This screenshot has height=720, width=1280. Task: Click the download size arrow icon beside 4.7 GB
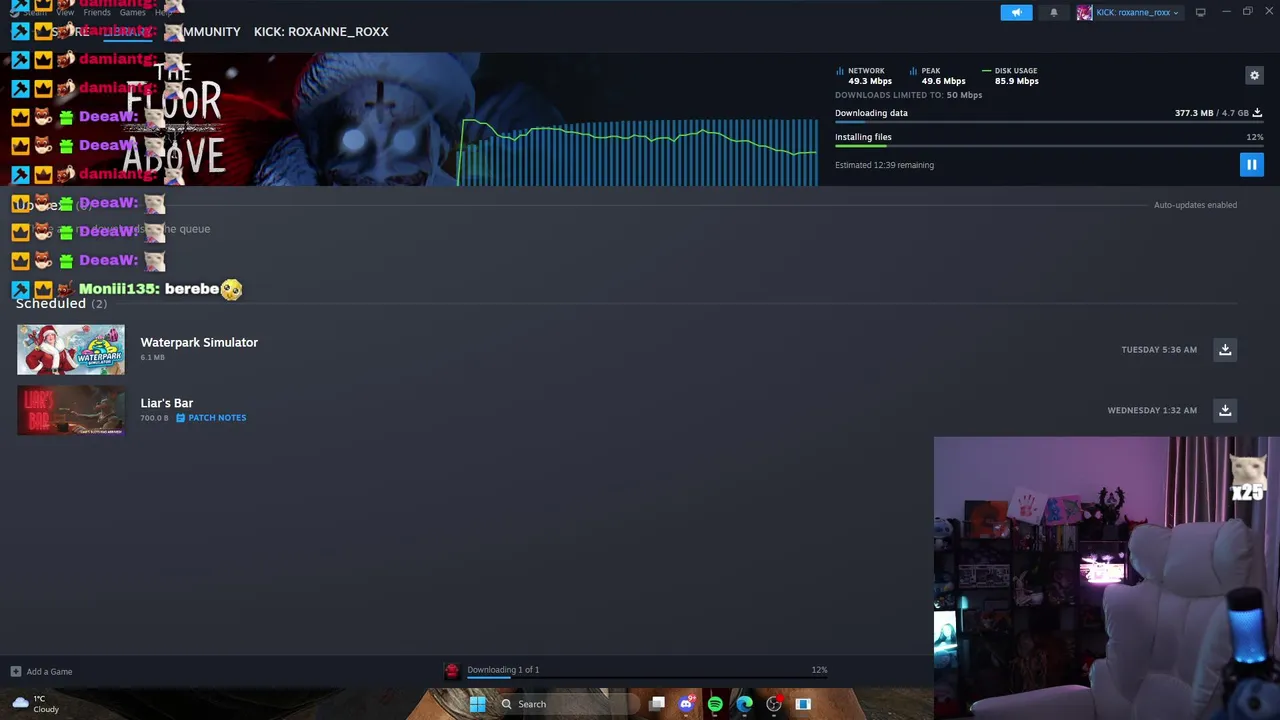pyautogui.click(x=1257, y=113)
